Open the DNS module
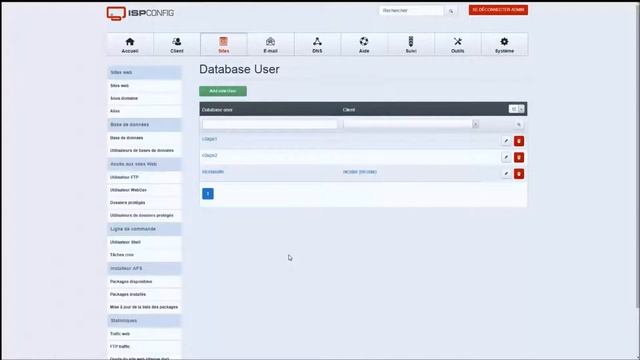The height and width of the screenshot is (360, 640). [317, 44]
